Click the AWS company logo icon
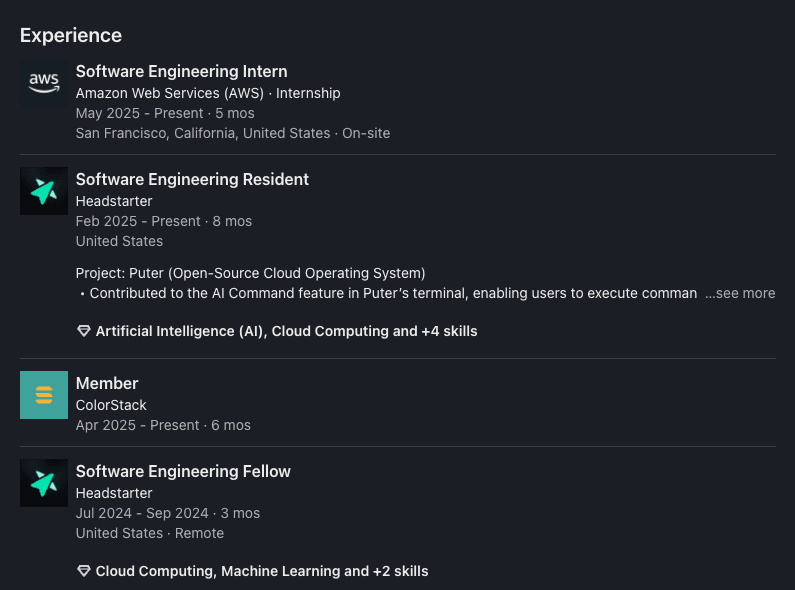Screen dimensions: 795x590 (x=44, y=84)
